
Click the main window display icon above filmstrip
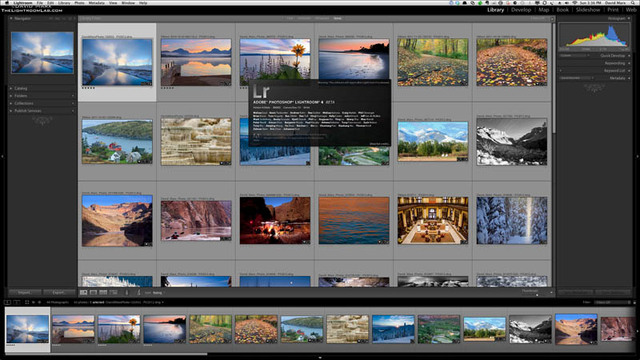click(7, 302)
